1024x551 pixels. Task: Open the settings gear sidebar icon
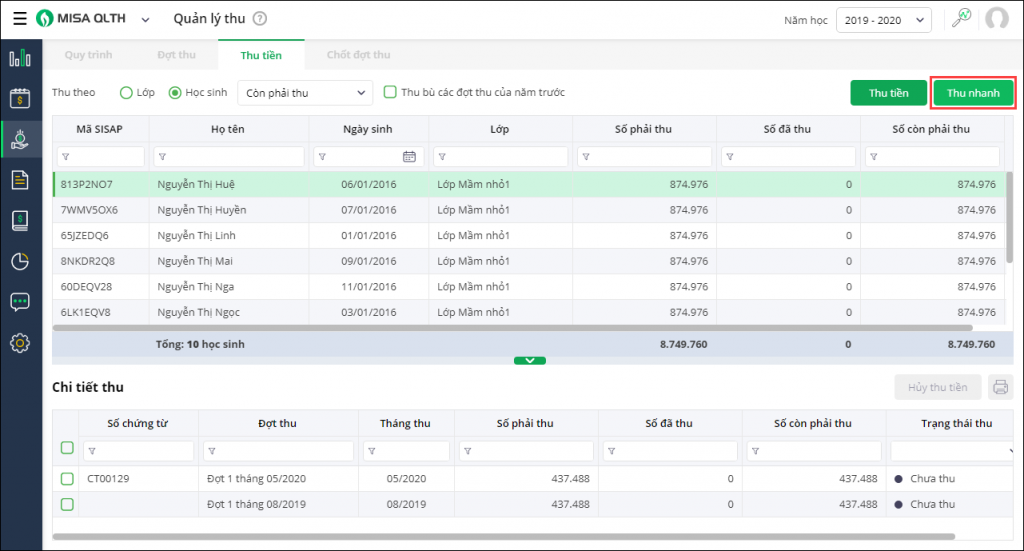coord(20,343)
